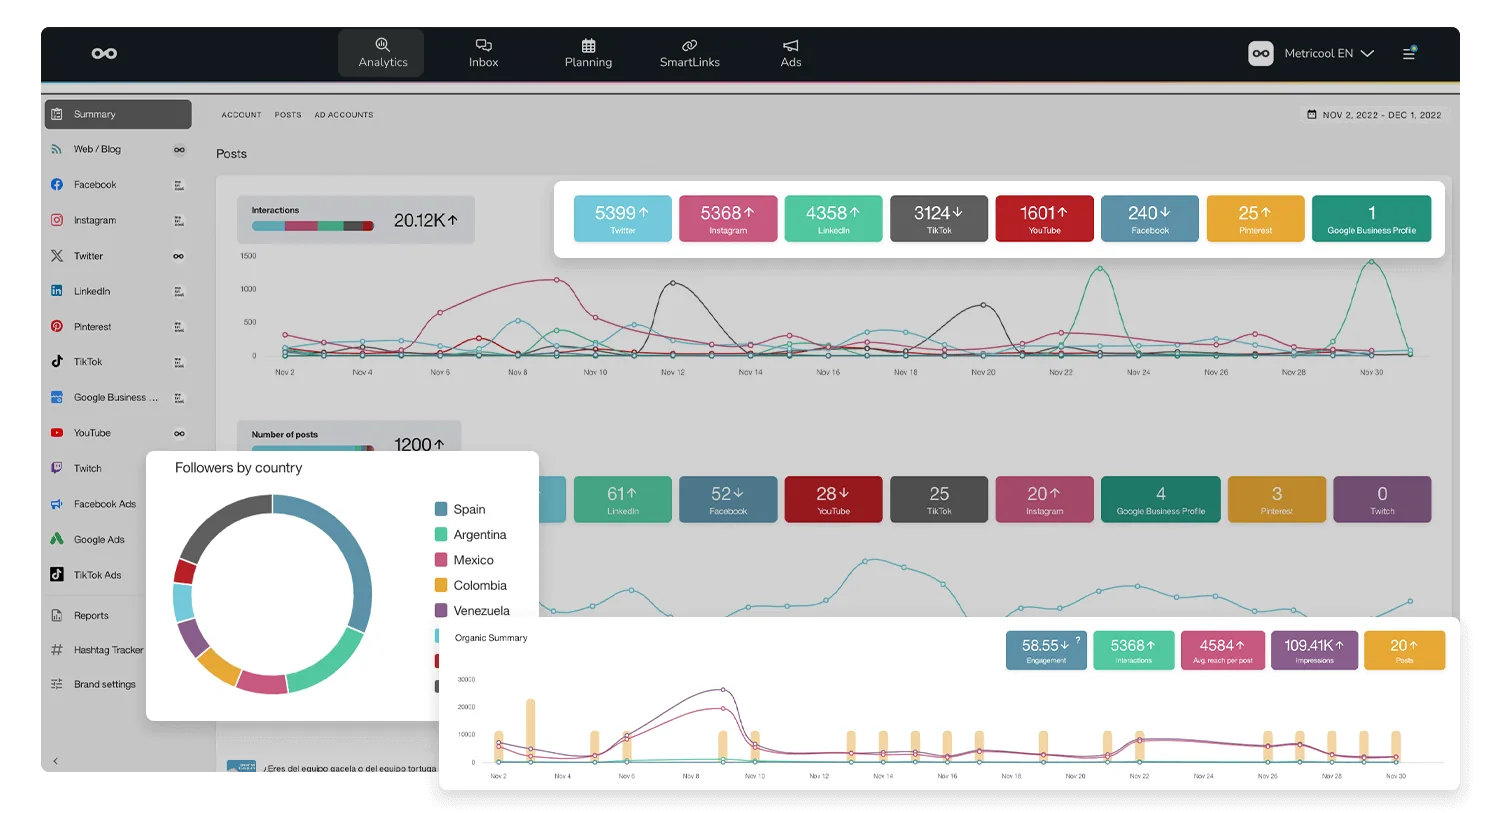Click the Facebook sidebar icon
The image size is (1500, 813).
[57, 185]
